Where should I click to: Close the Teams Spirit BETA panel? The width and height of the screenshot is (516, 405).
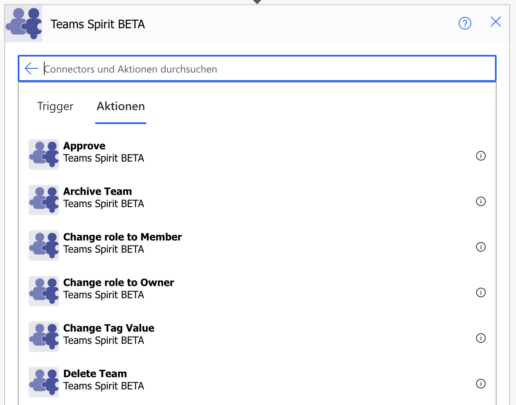(496, 22)
